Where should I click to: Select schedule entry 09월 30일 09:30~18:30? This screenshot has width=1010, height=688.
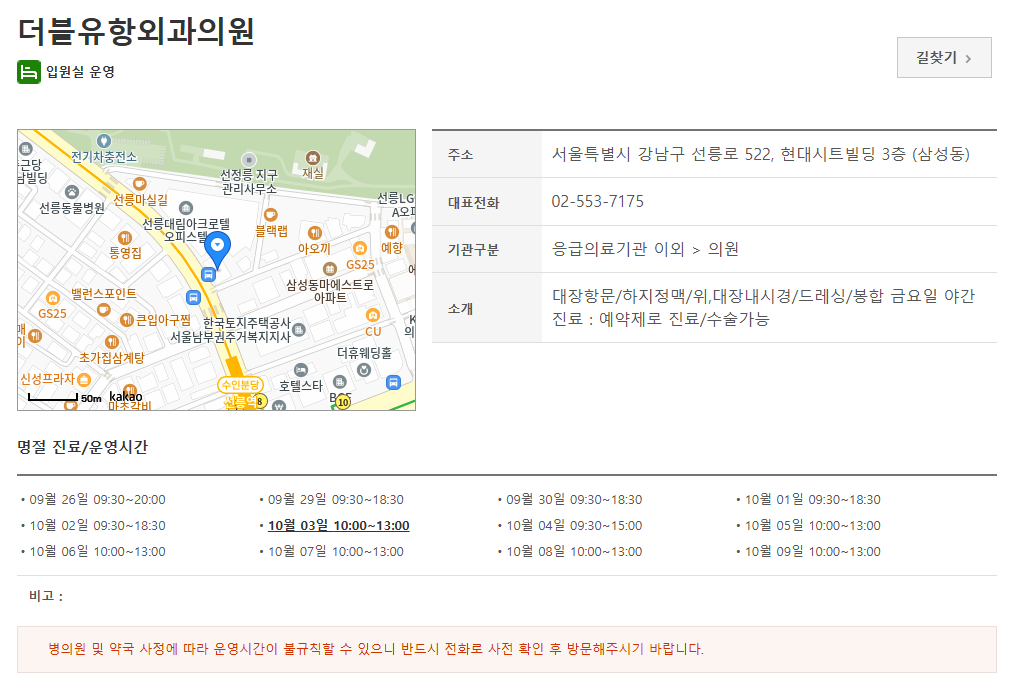[x=573, y=499]
